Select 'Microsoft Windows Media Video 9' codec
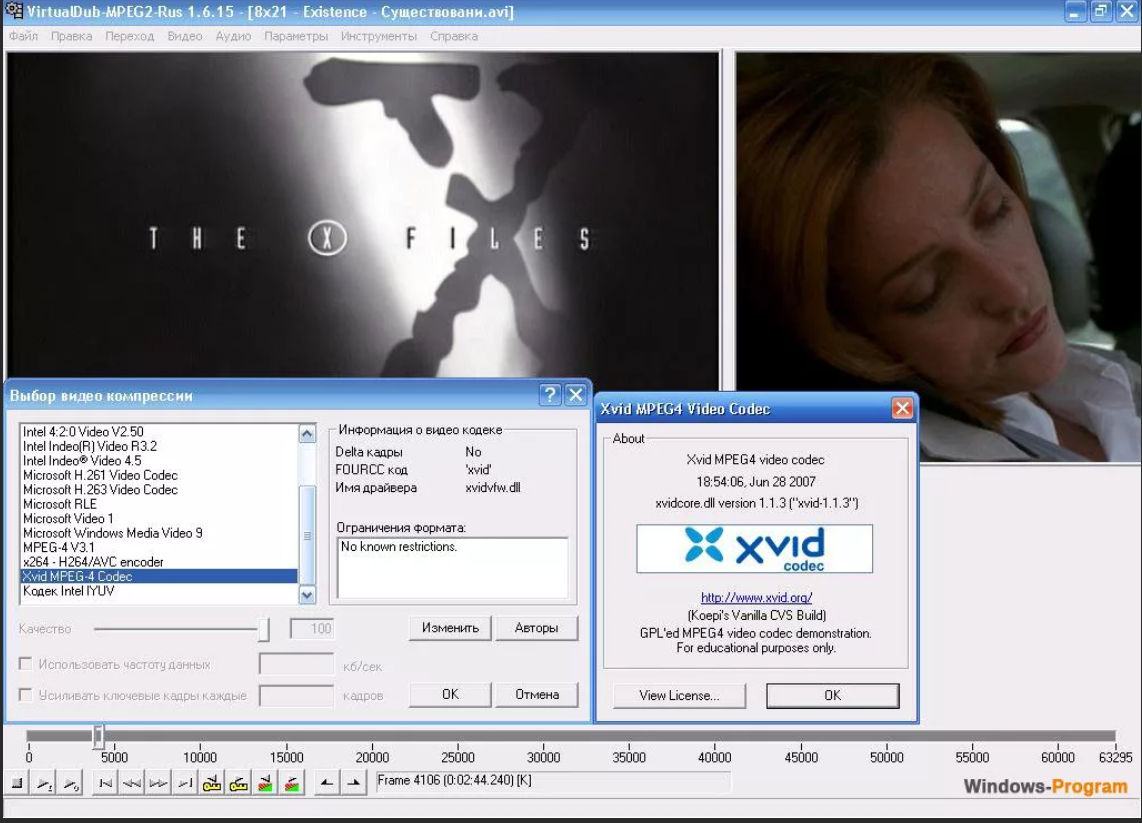The width and height of the screenshot is (1142, 823). [159, 533]
